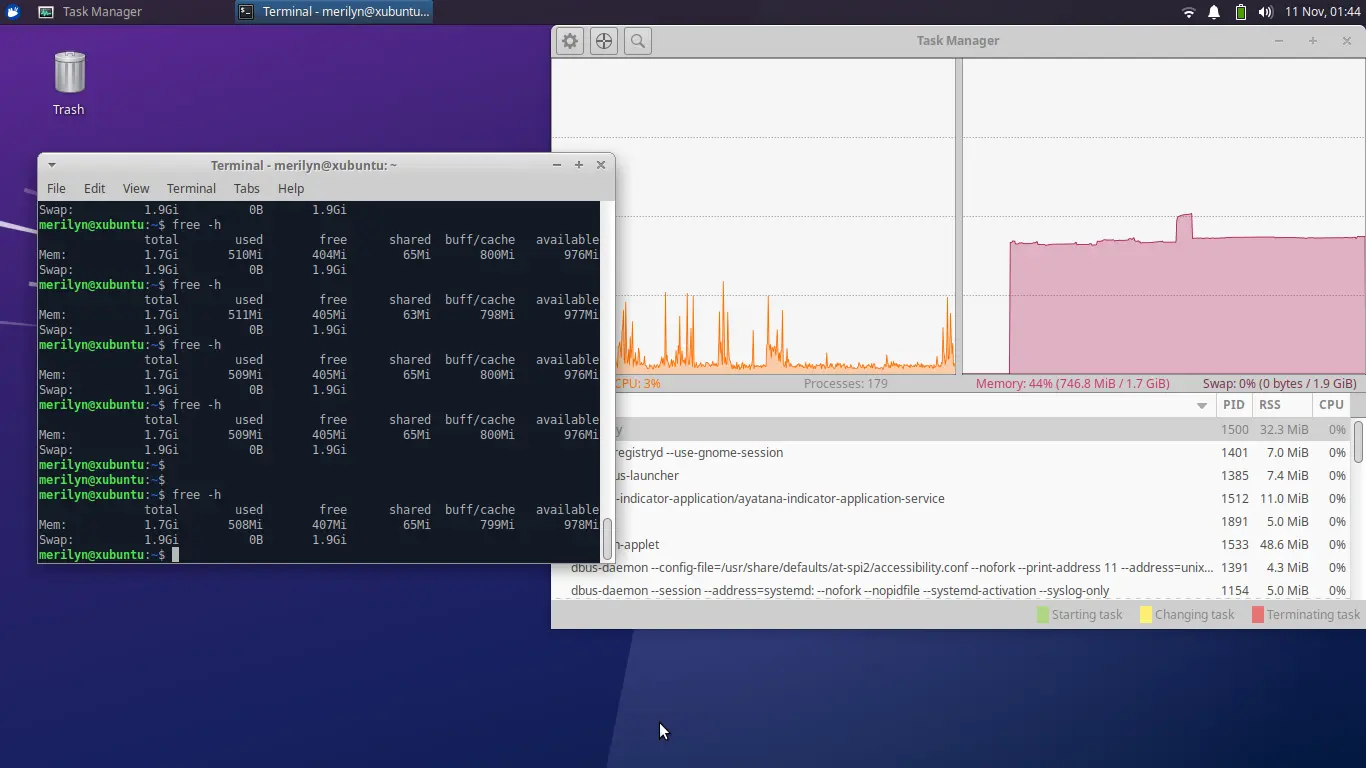The width and height of the screenshot is (1366, 768).
Task: Click the green Starting task swatch
Action: (x=1043, y=615)
